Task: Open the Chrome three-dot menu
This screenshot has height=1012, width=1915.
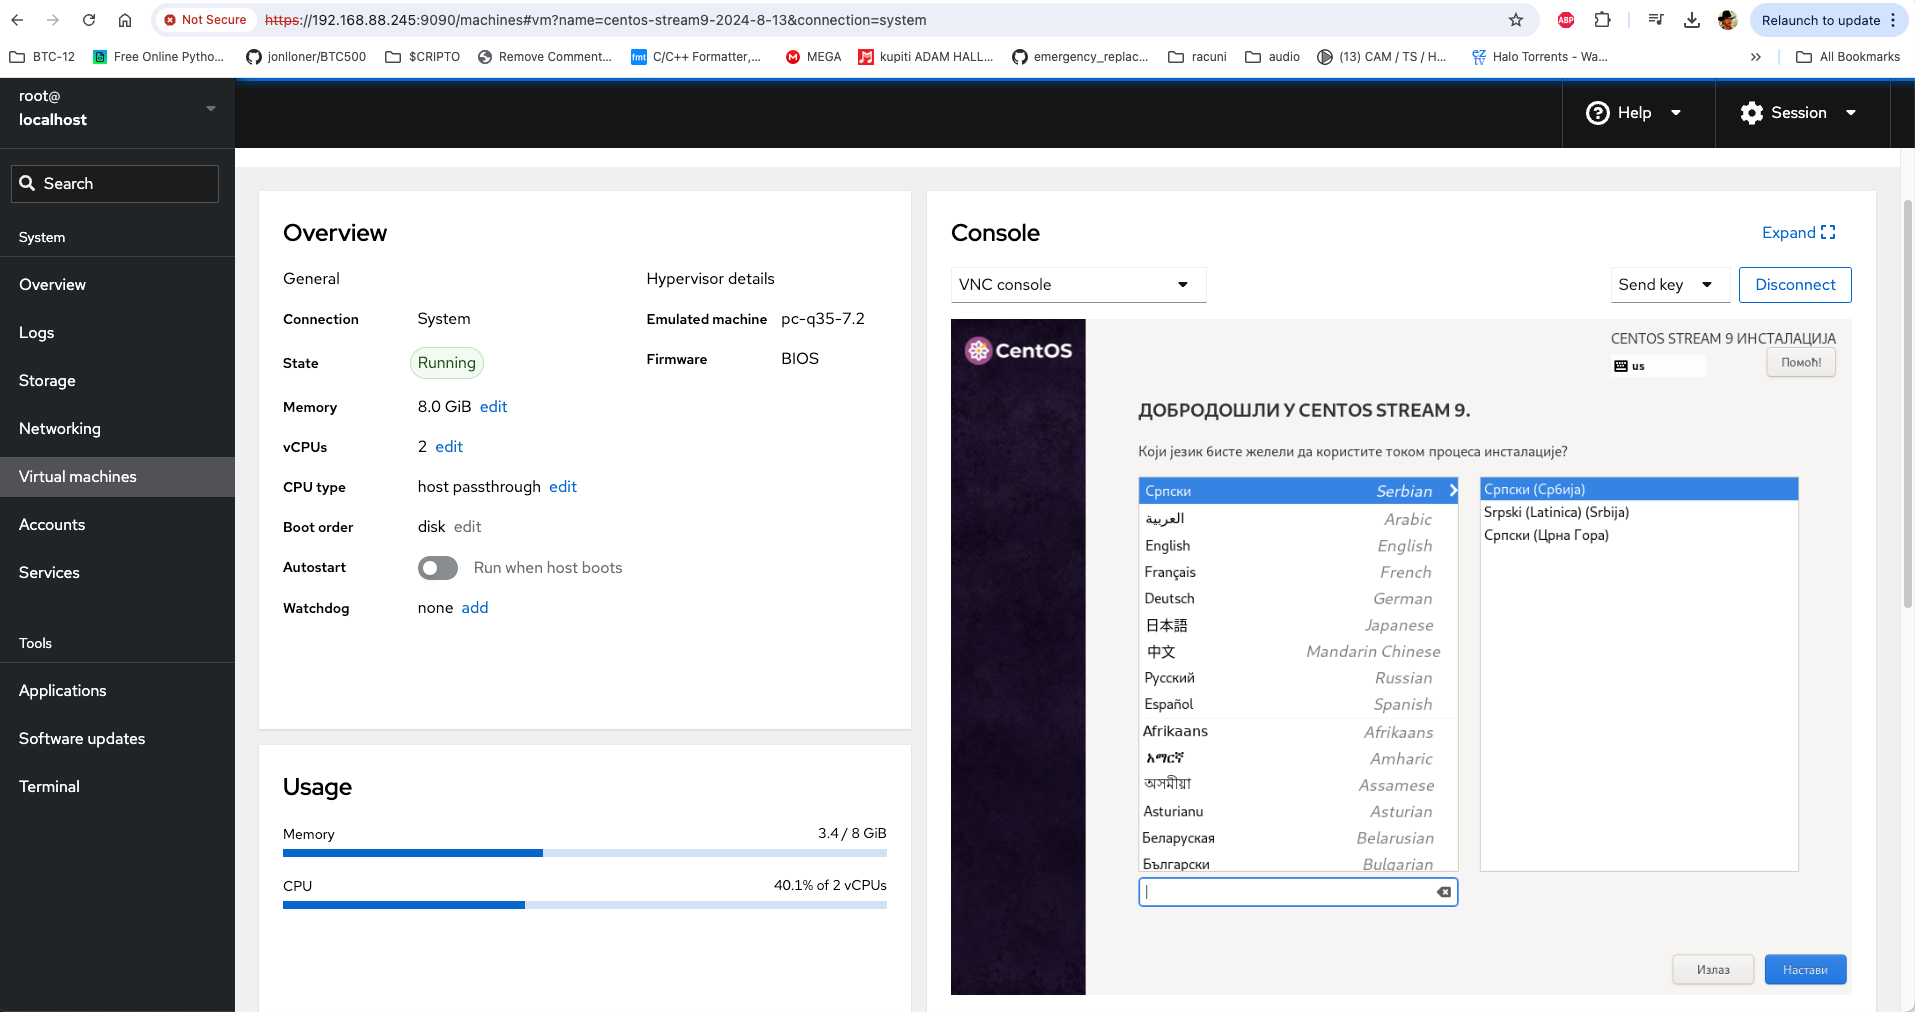Action: [x=1893, y=20]
